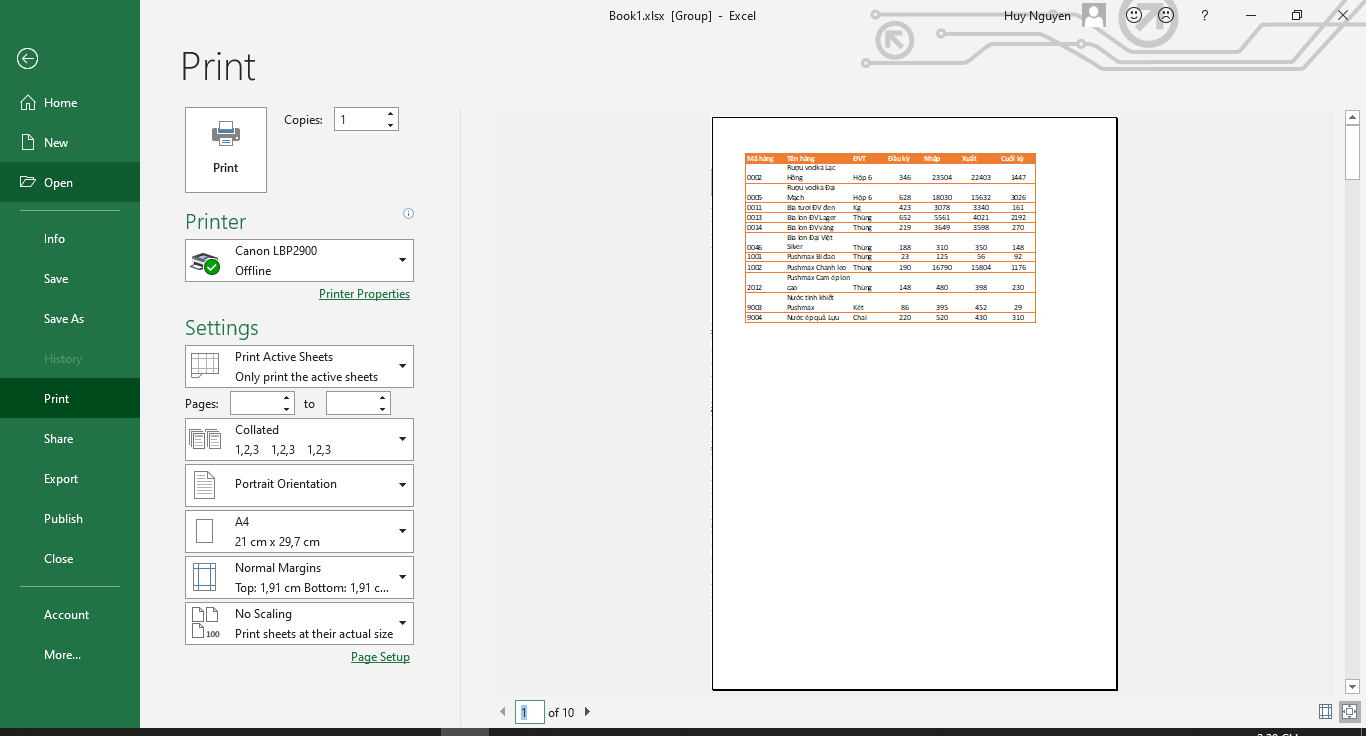Select Export in the left sidebar
1366x736 pixels.
click(x=61, y=479)
